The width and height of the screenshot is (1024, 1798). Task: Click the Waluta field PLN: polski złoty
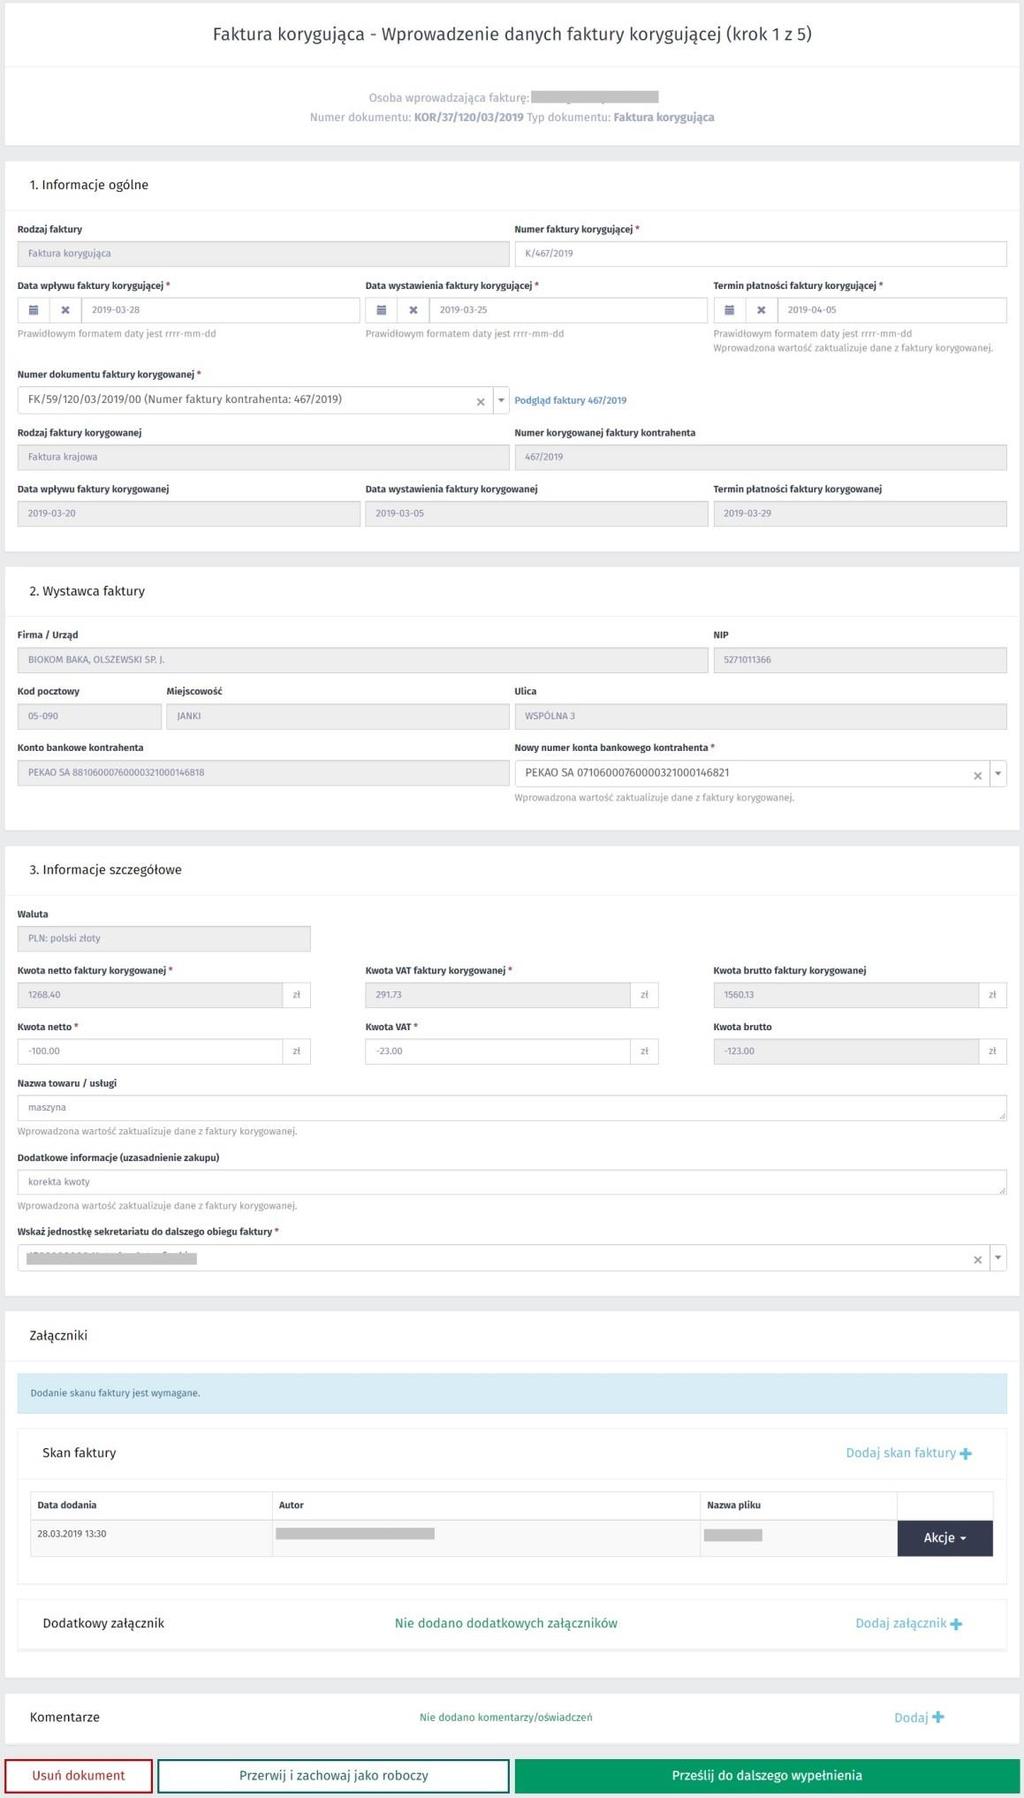(x=164, y=938)
